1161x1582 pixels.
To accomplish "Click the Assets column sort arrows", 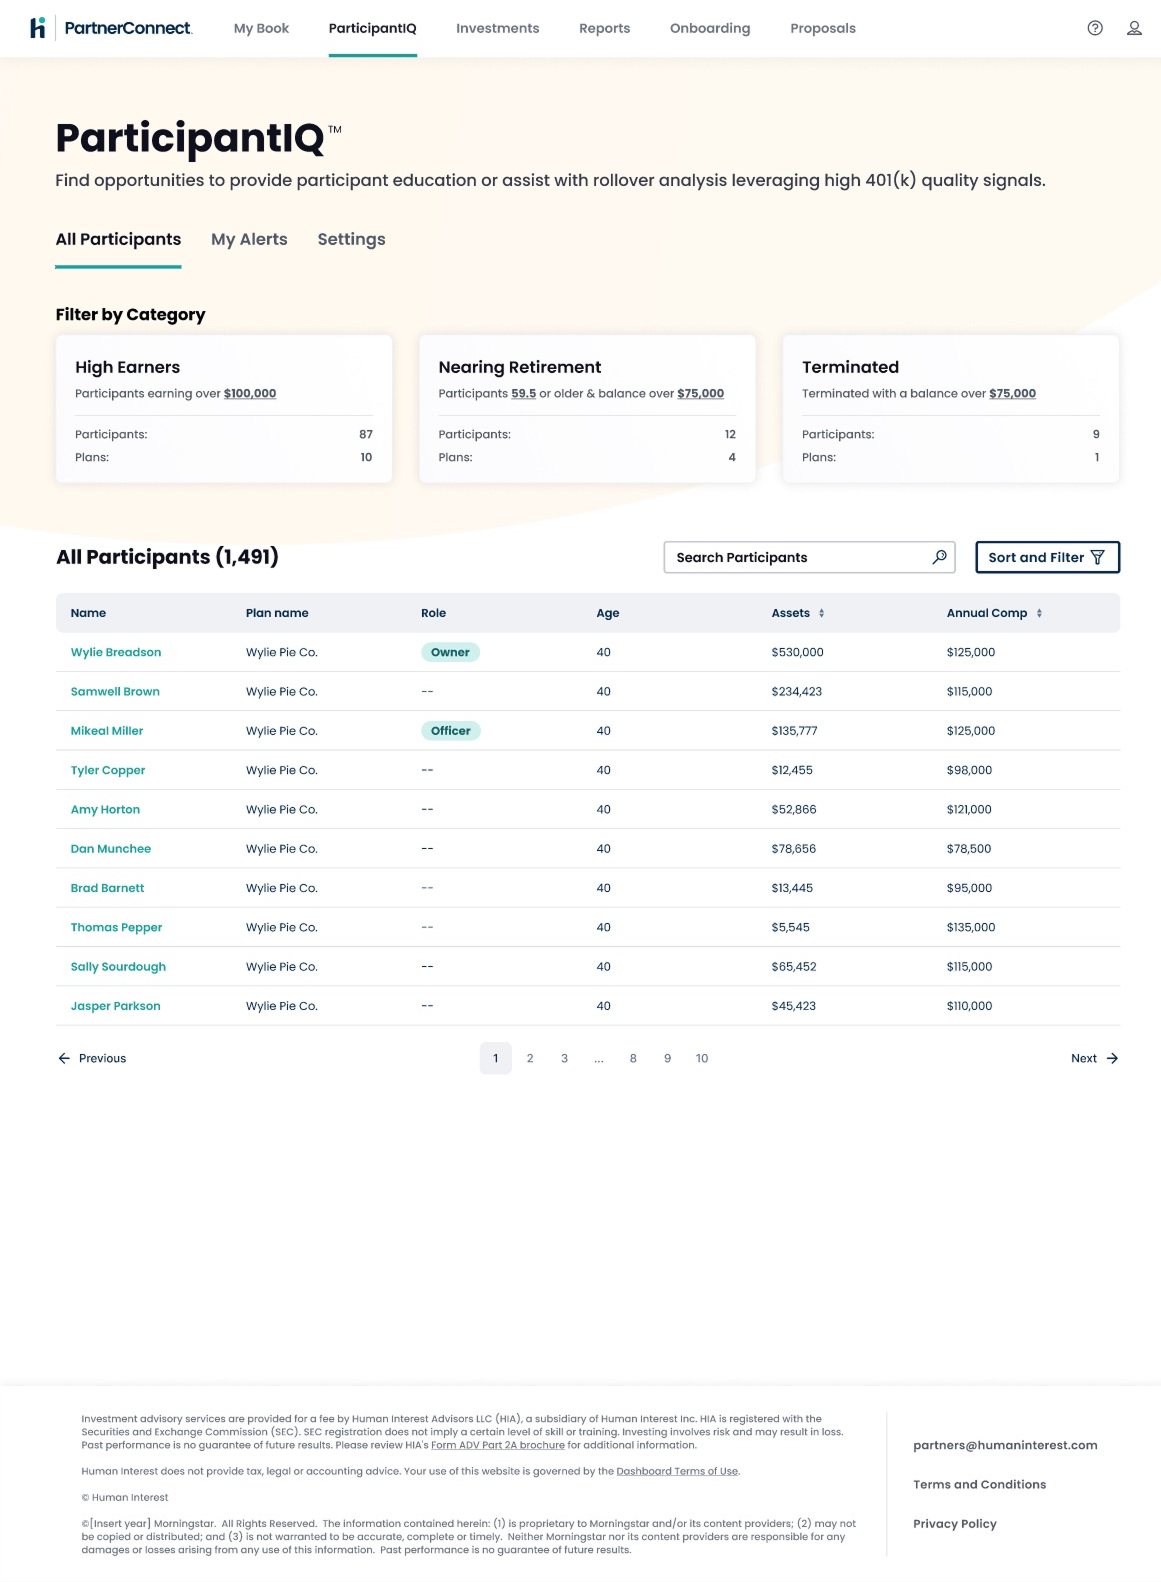I will (x=821, y=613).
